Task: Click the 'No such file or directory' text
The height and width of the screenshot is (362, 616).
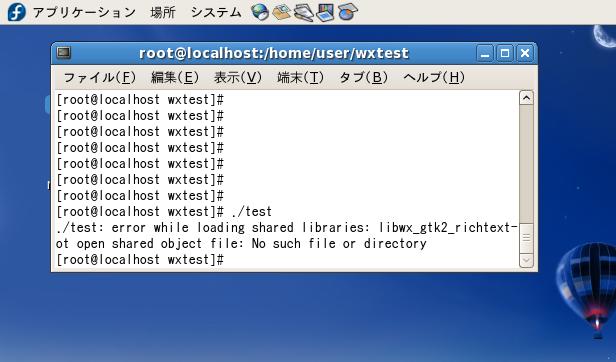Action: tap(339, 244)
